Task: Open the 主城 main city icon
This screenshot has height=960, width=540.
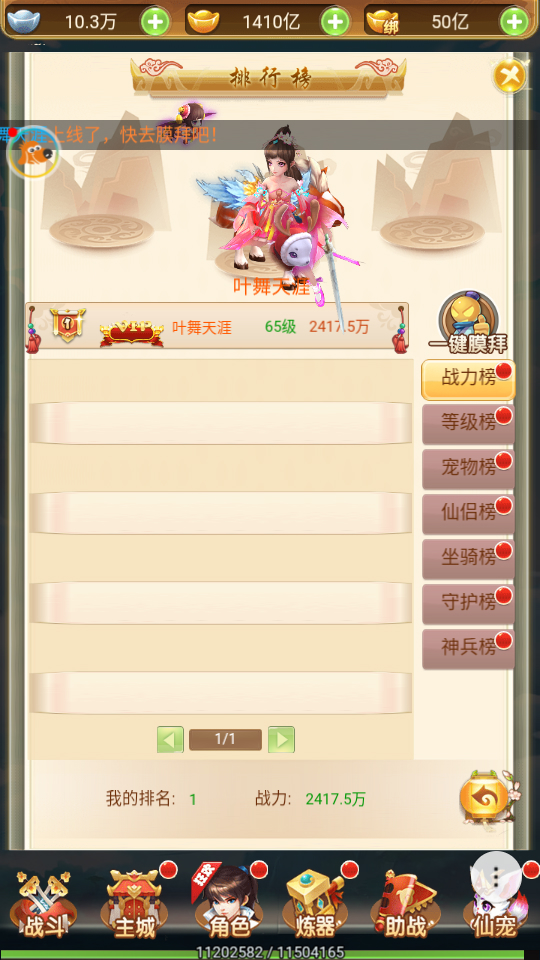Action: (x=134, y=904)
